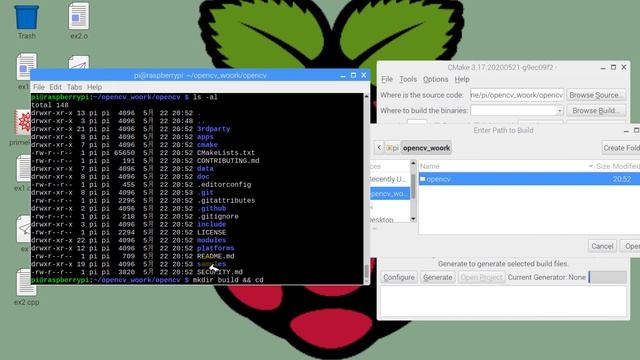Select the opencv folder row
The width and height of the screenshot is (640, 360).
[529, 179]
